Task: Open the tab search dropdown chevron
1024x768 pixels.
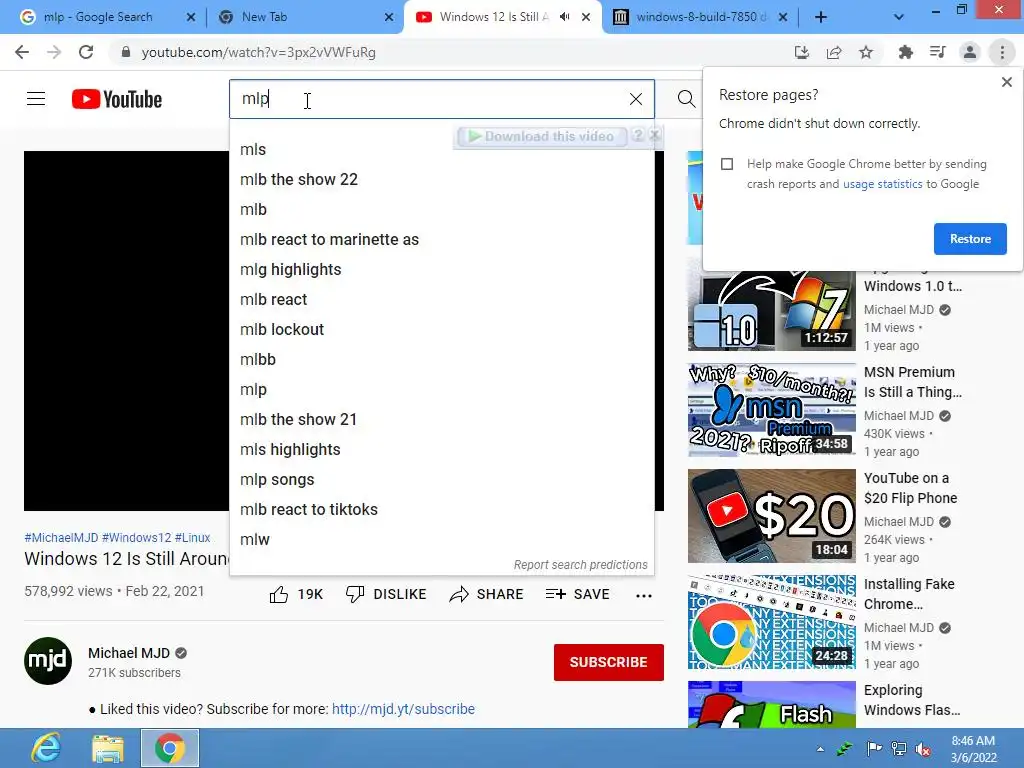Action: 899,17
